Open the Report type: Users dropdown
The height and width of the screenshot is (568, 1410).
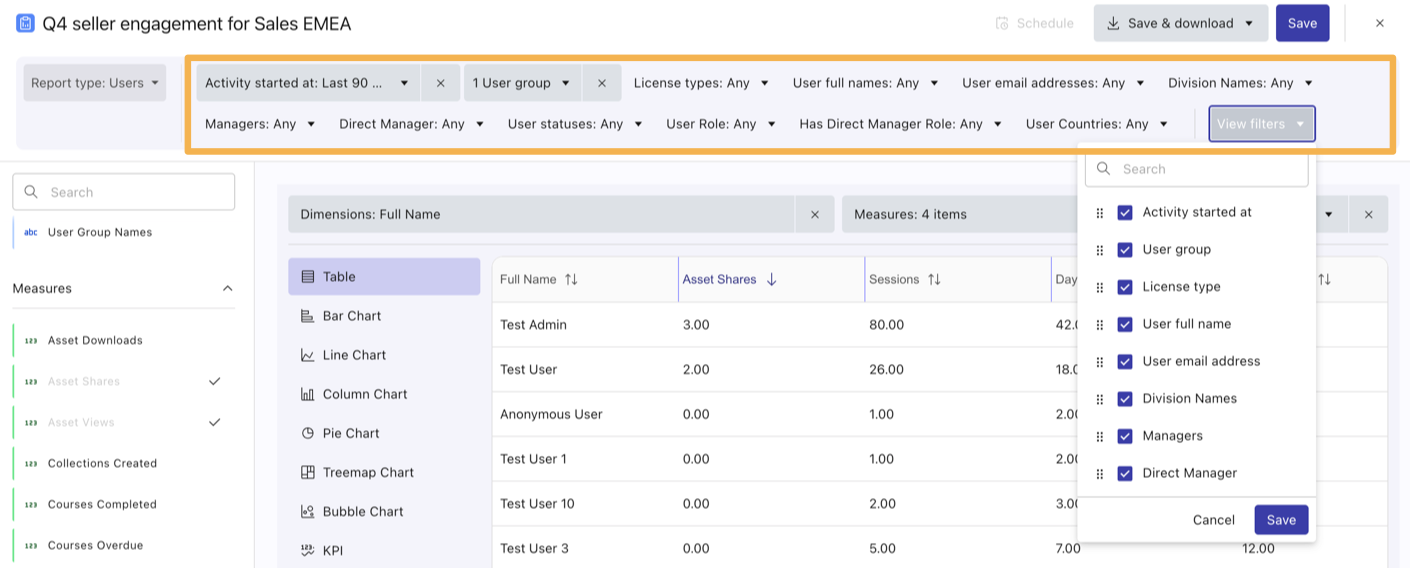(95, 83)
